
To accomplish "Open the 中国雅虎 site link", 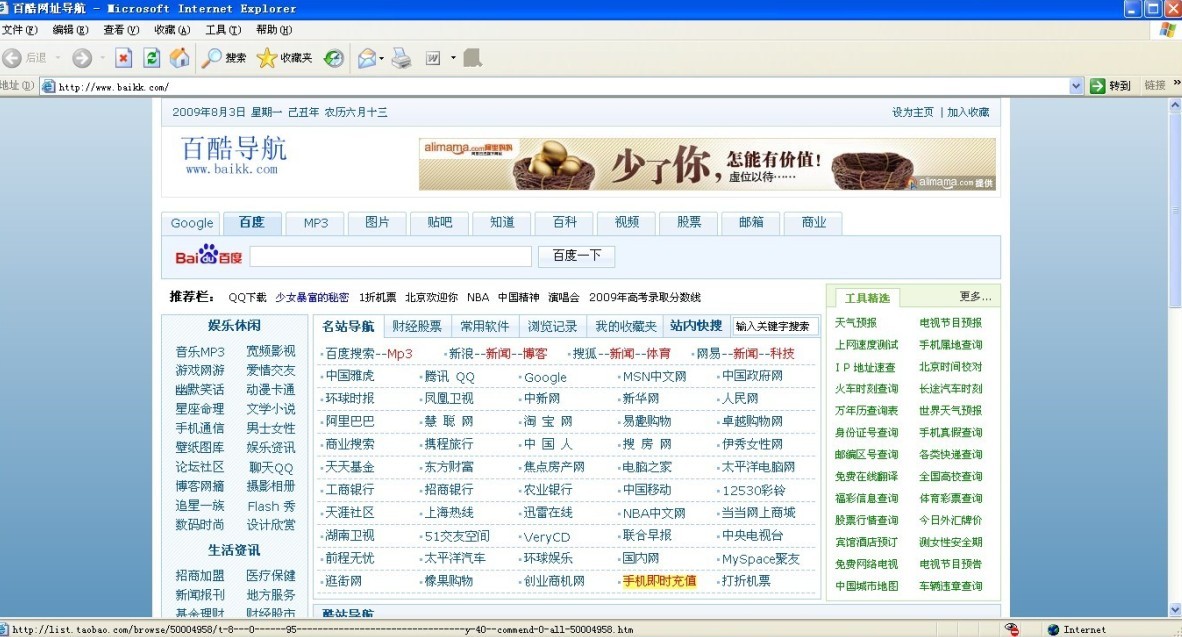I will click(x=350, y=376).
